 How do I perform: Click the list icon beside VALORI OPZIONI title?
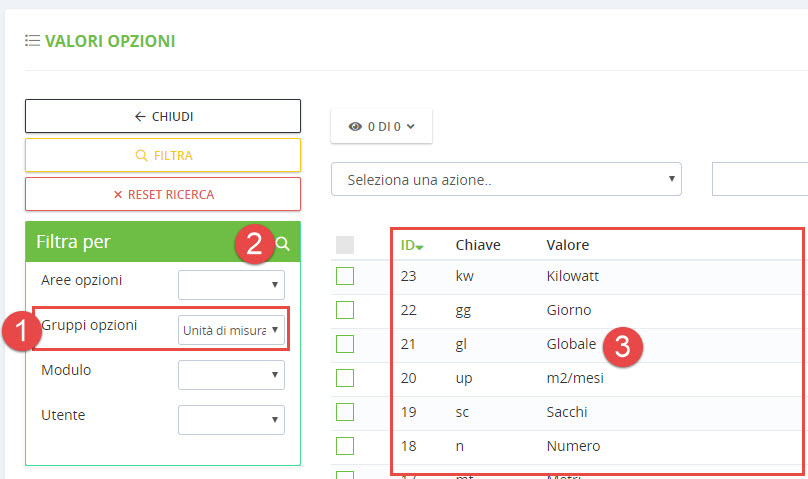(x=32, y=41)
